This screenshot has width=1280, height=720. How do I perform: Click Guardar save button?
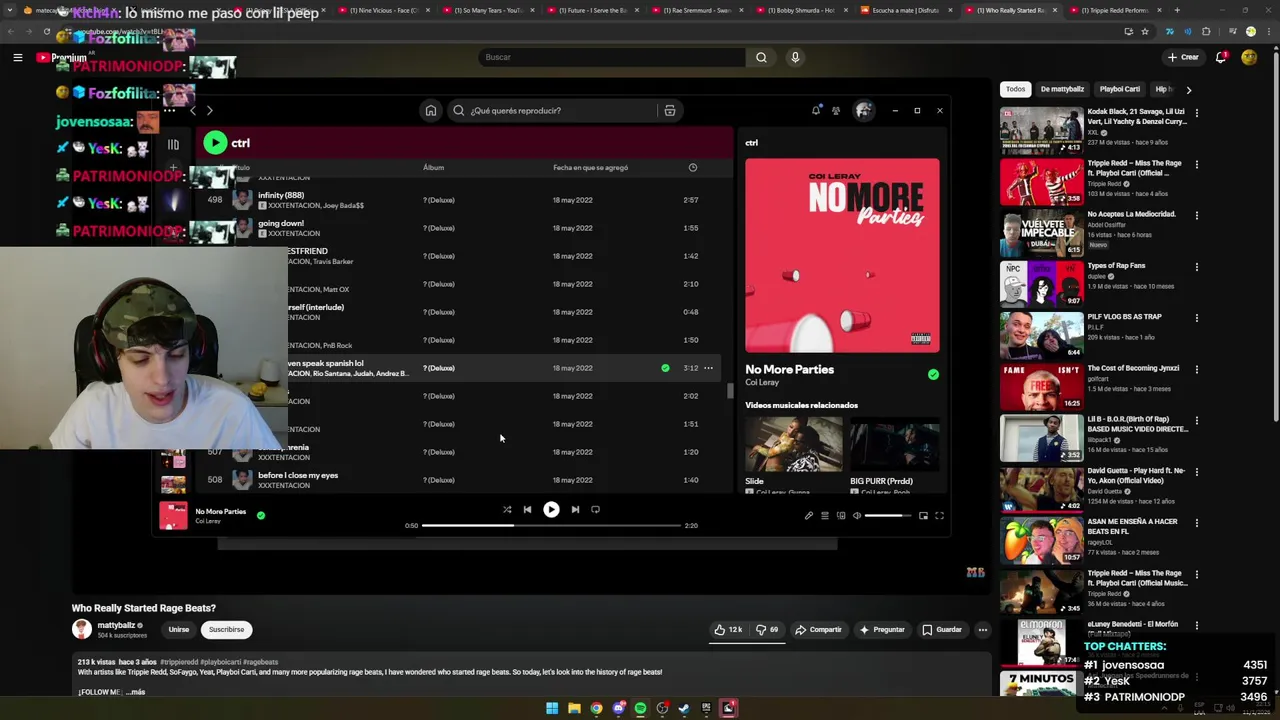click(942, 630)
